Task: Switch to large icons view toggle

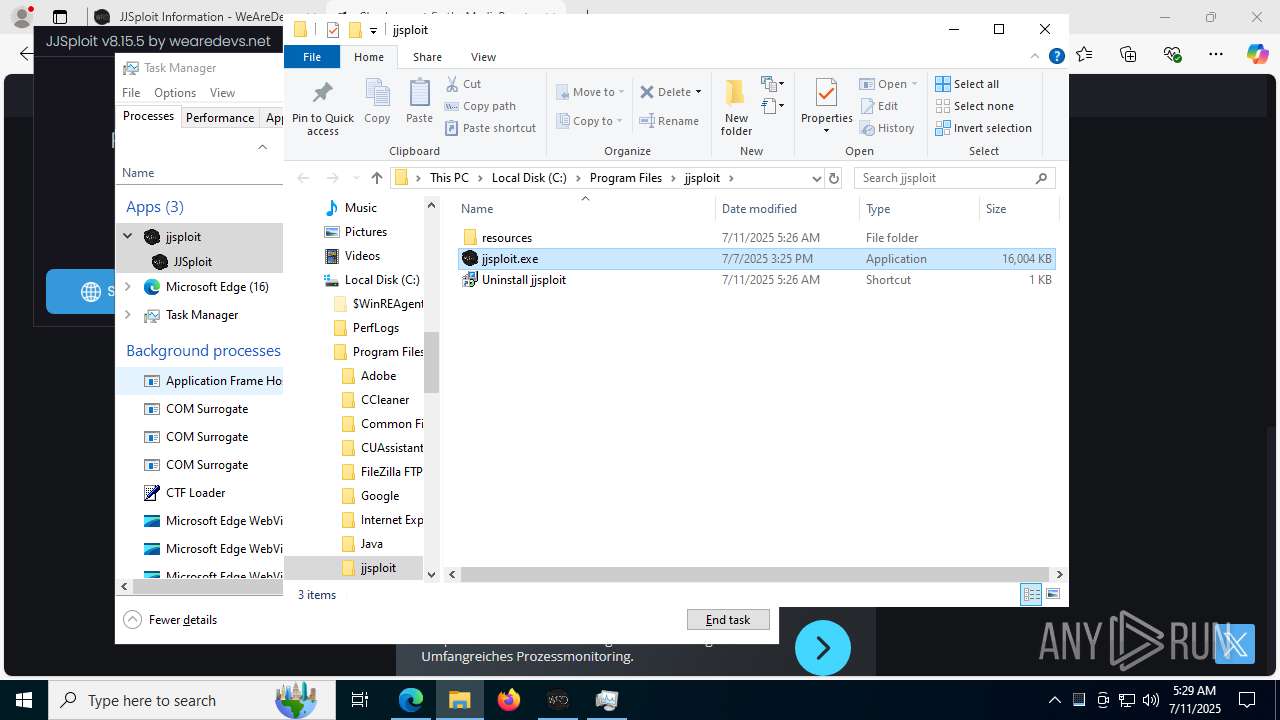Action: pos(1052,595)
